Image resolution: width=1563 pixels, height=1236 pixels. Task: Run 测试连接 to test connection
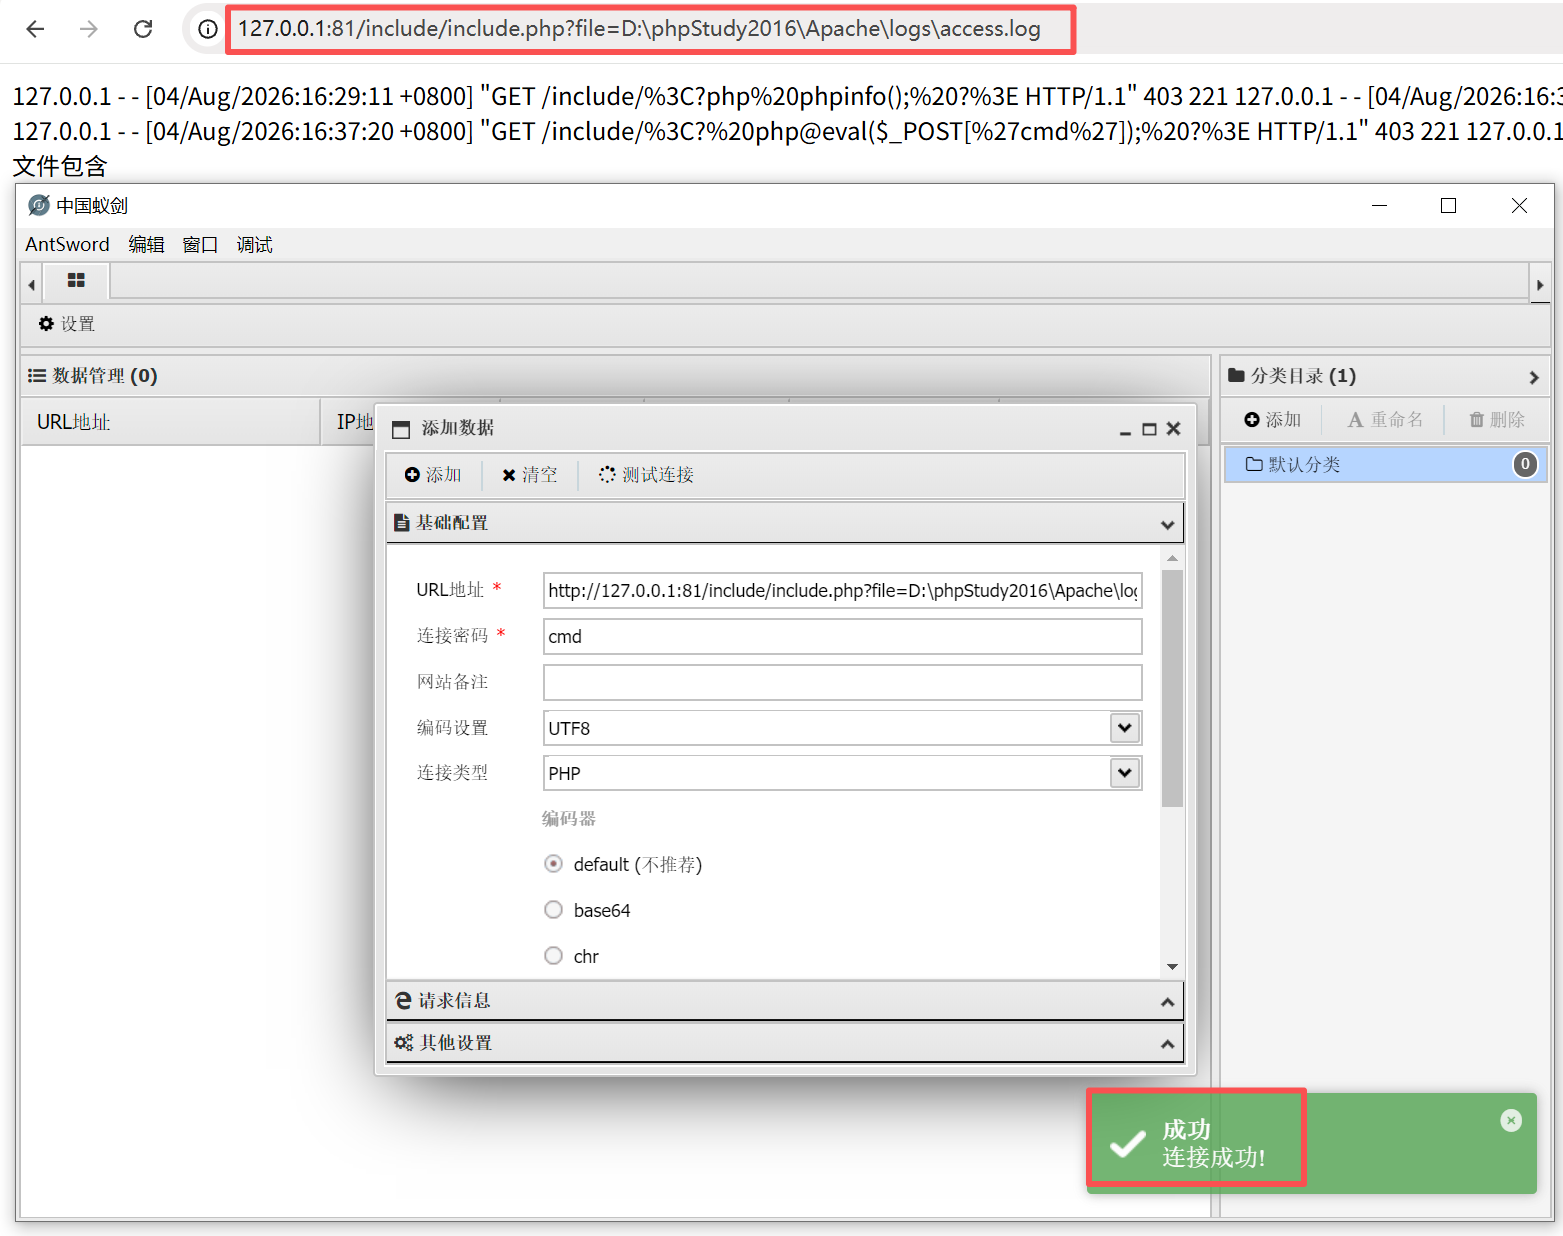tap(646, 475)
